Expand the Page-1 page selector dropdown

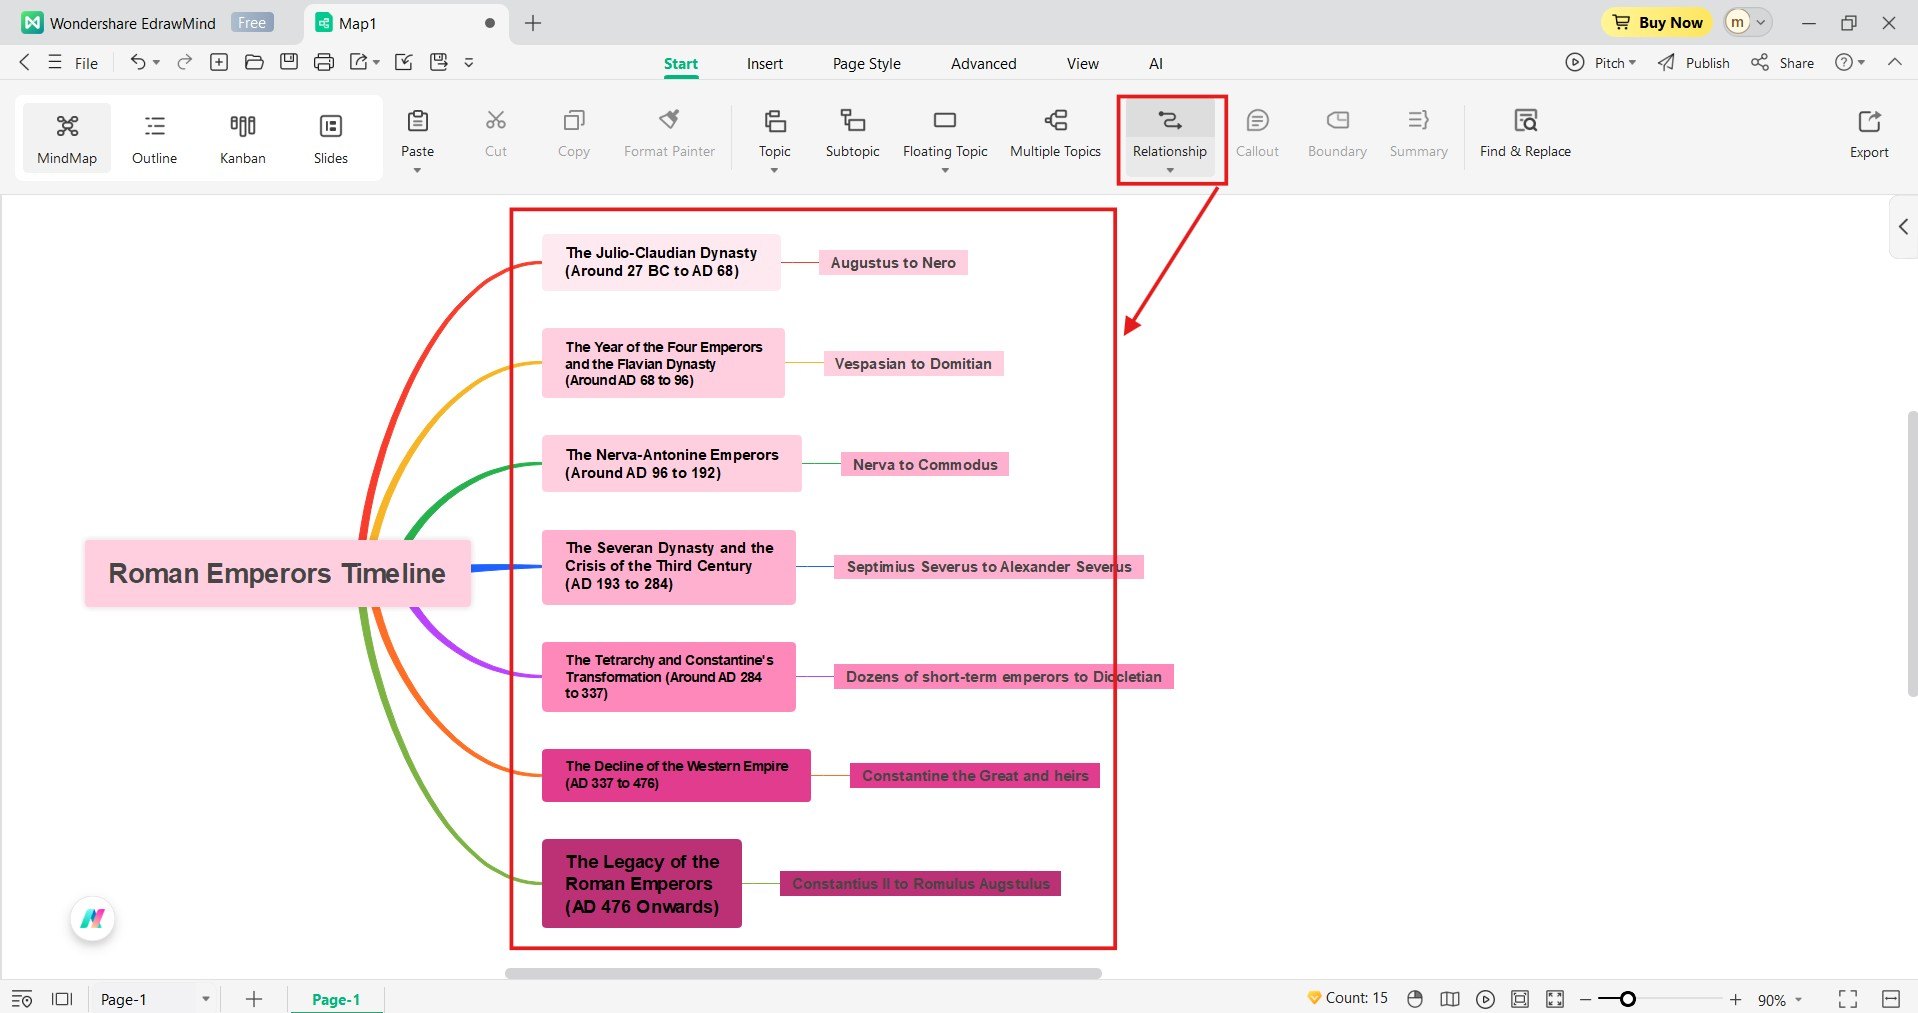tap(206, 998)
